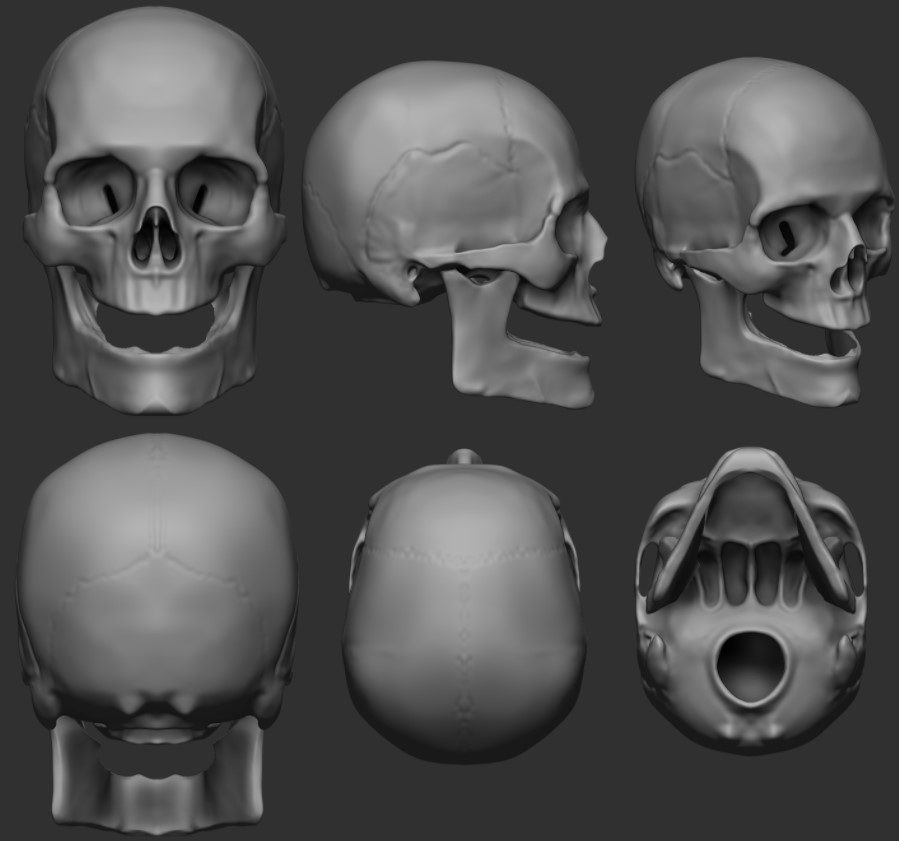Select the three-quarter view skull render

(765, 231)
